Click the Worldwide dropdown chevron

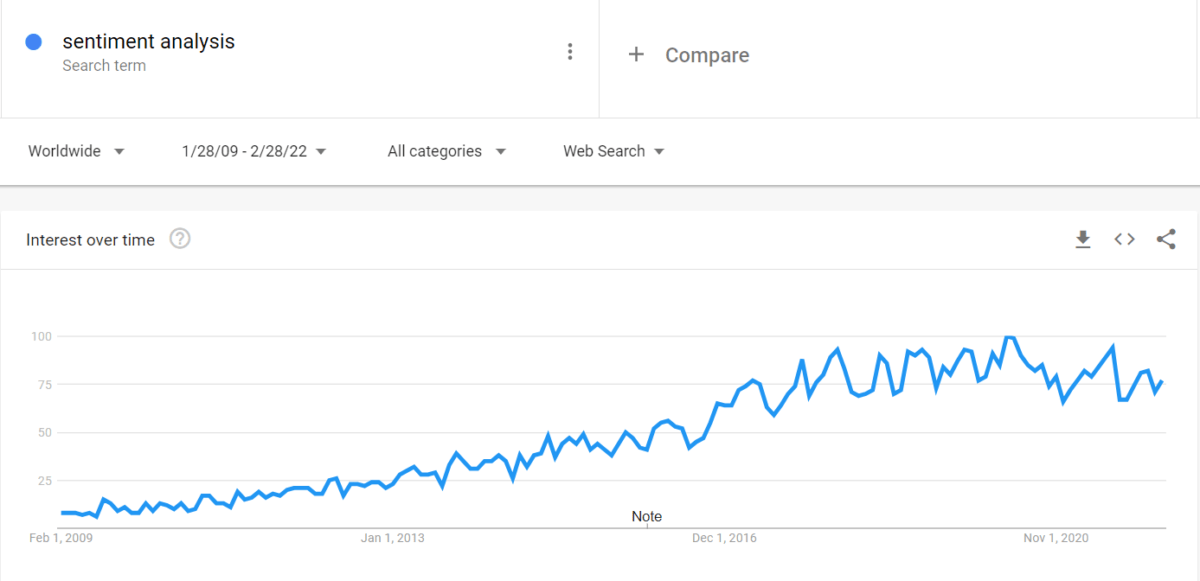119,151
